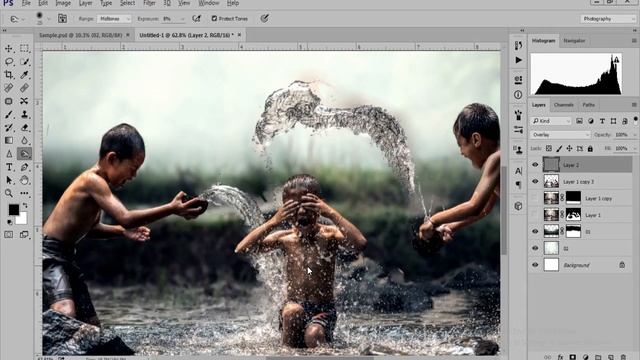Screen dimensions: 640x360
Task: Toggle lock all padlock icon
Action: [590, 149]
